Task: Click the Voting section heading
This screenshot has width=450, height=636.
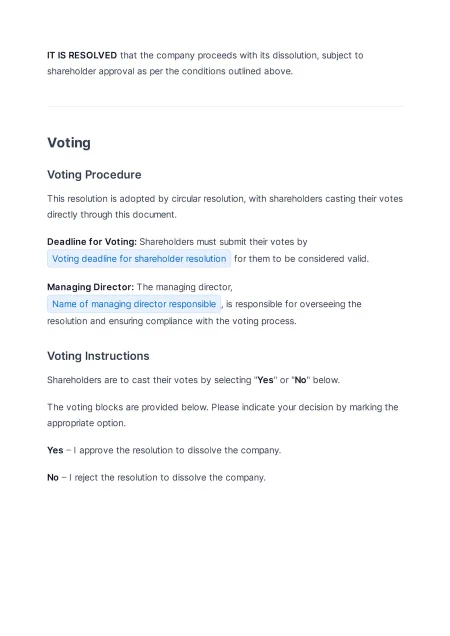Action: (x=69, y=143)
